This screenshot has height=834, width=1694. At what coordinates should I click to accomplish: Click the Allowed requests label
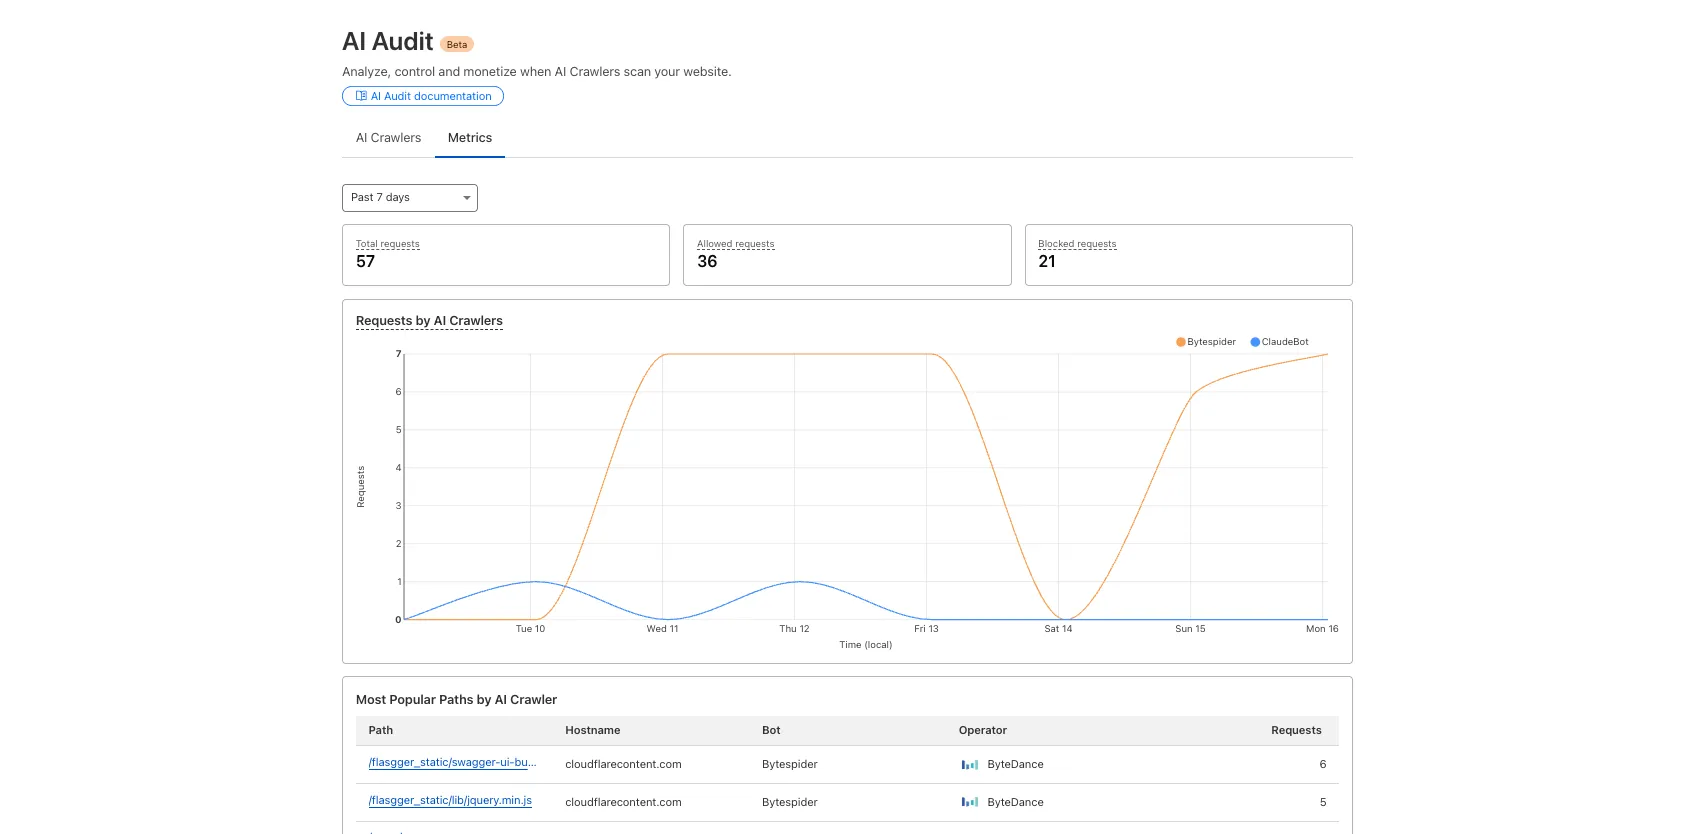(x=735, y=244)
